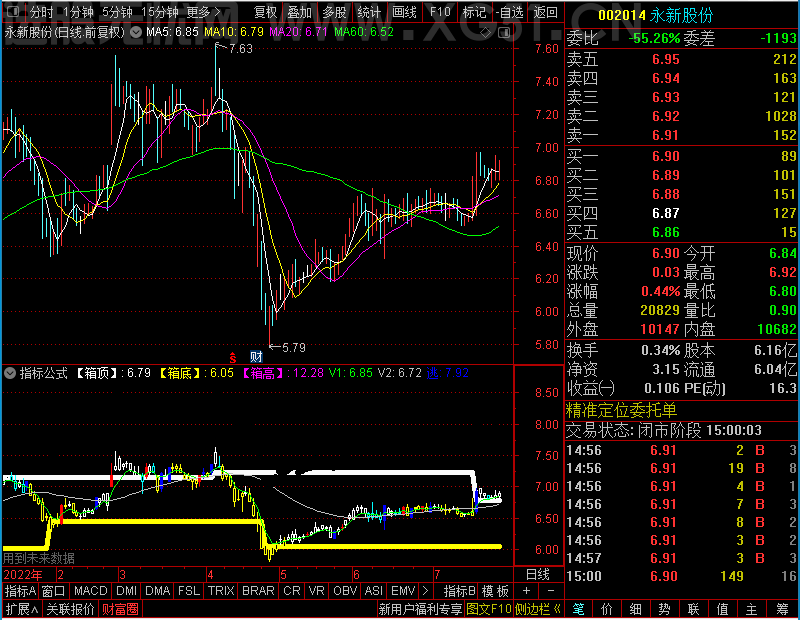Click the minus button to remove an indicator pane
This screenshot has height=620, width=800.
coord(551,591)
